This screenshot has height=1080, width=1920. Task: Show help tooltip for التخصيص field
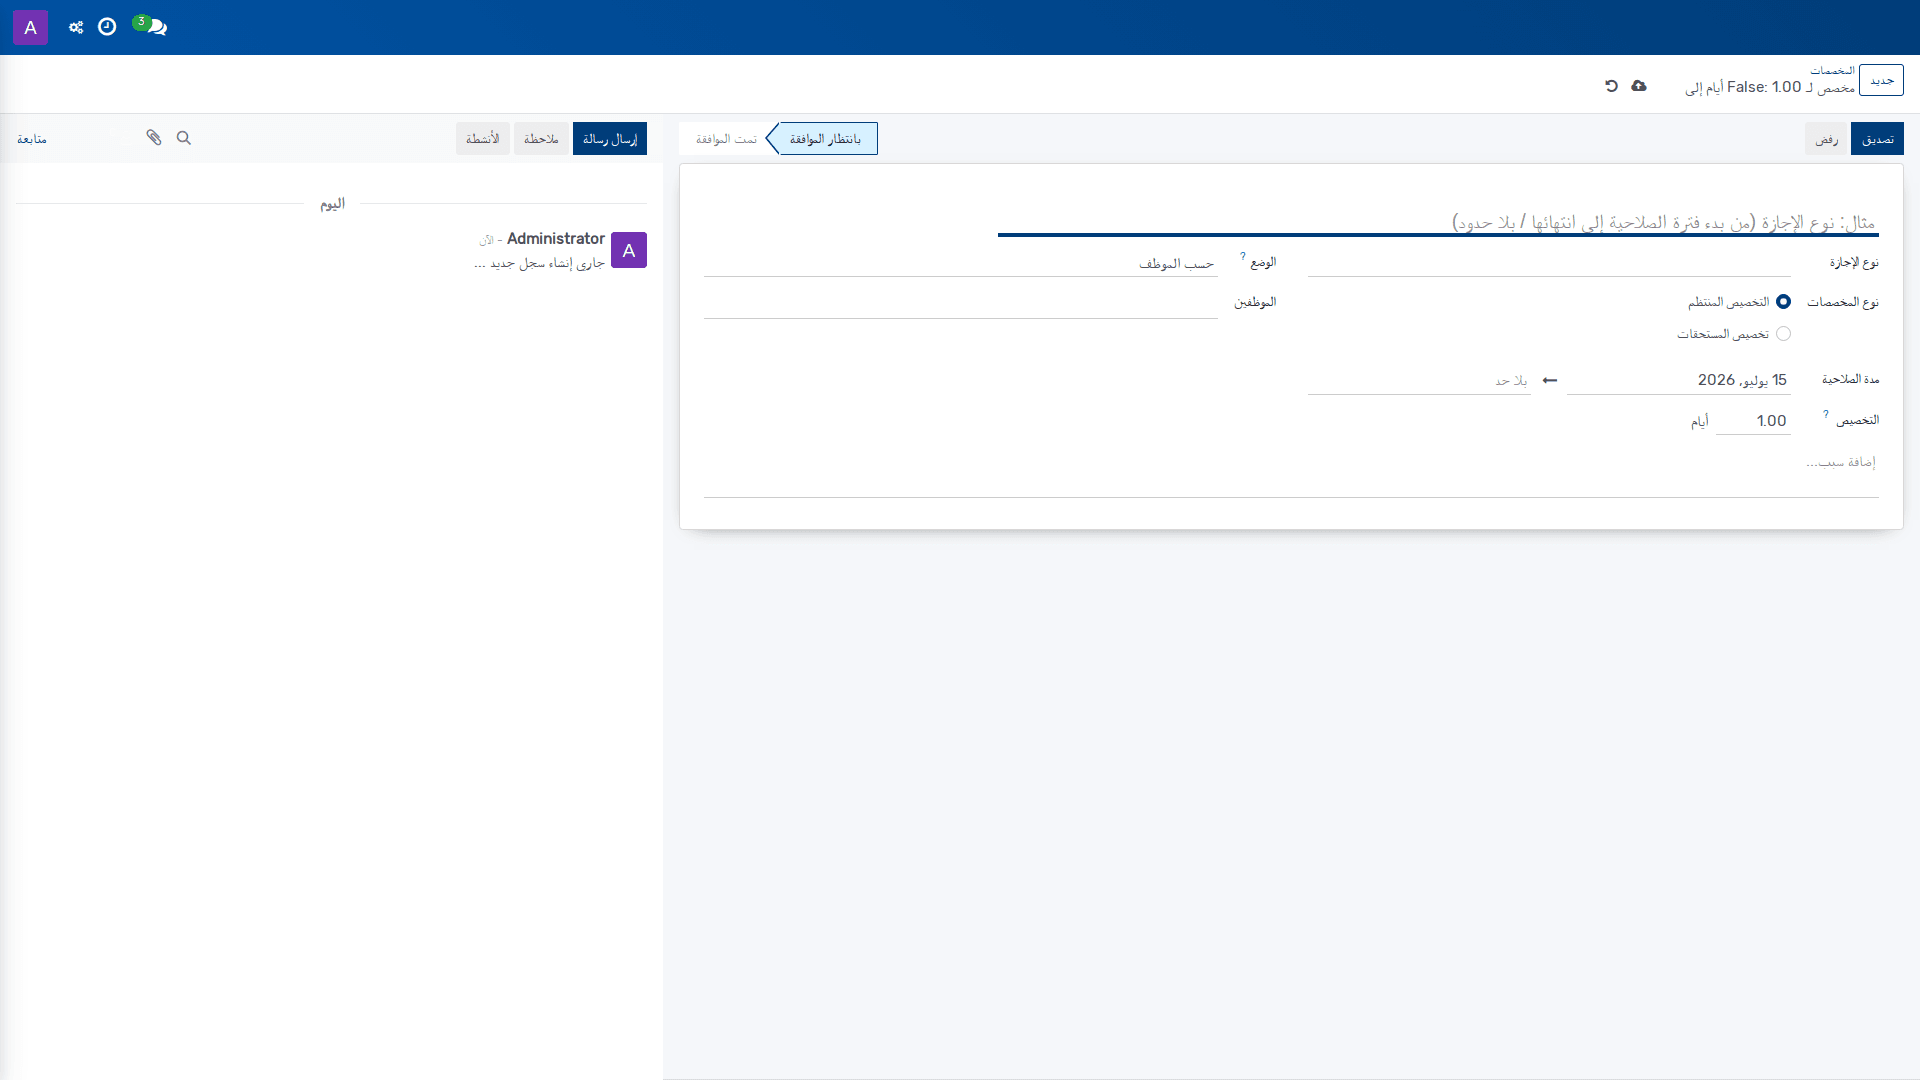point(1826,414)
